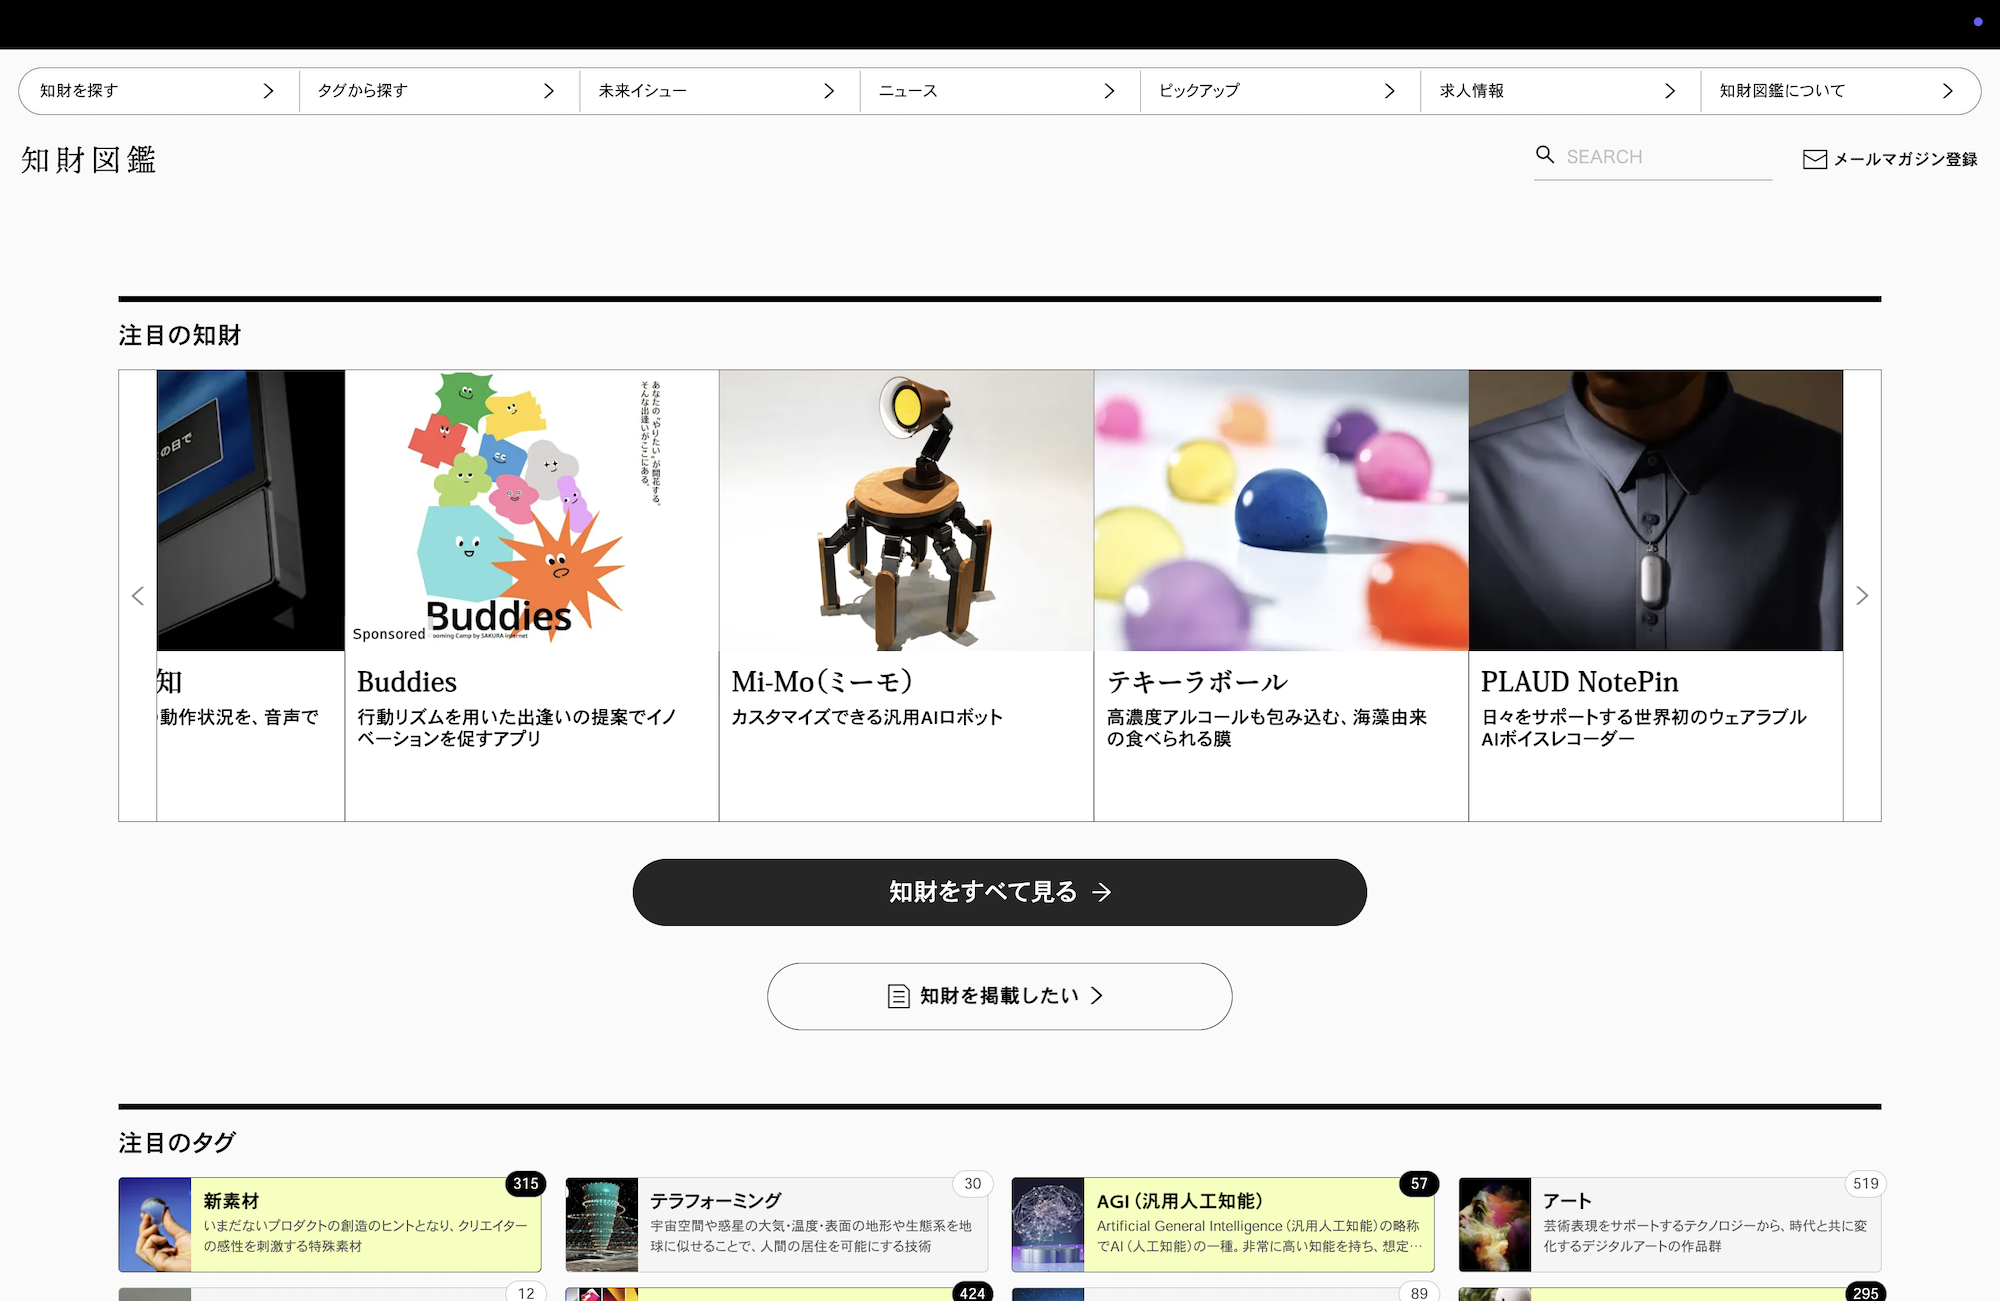Screen dimensions: 2000x1301
Task: Go to previous carousel slide arrow
Action: coord(138,596)
